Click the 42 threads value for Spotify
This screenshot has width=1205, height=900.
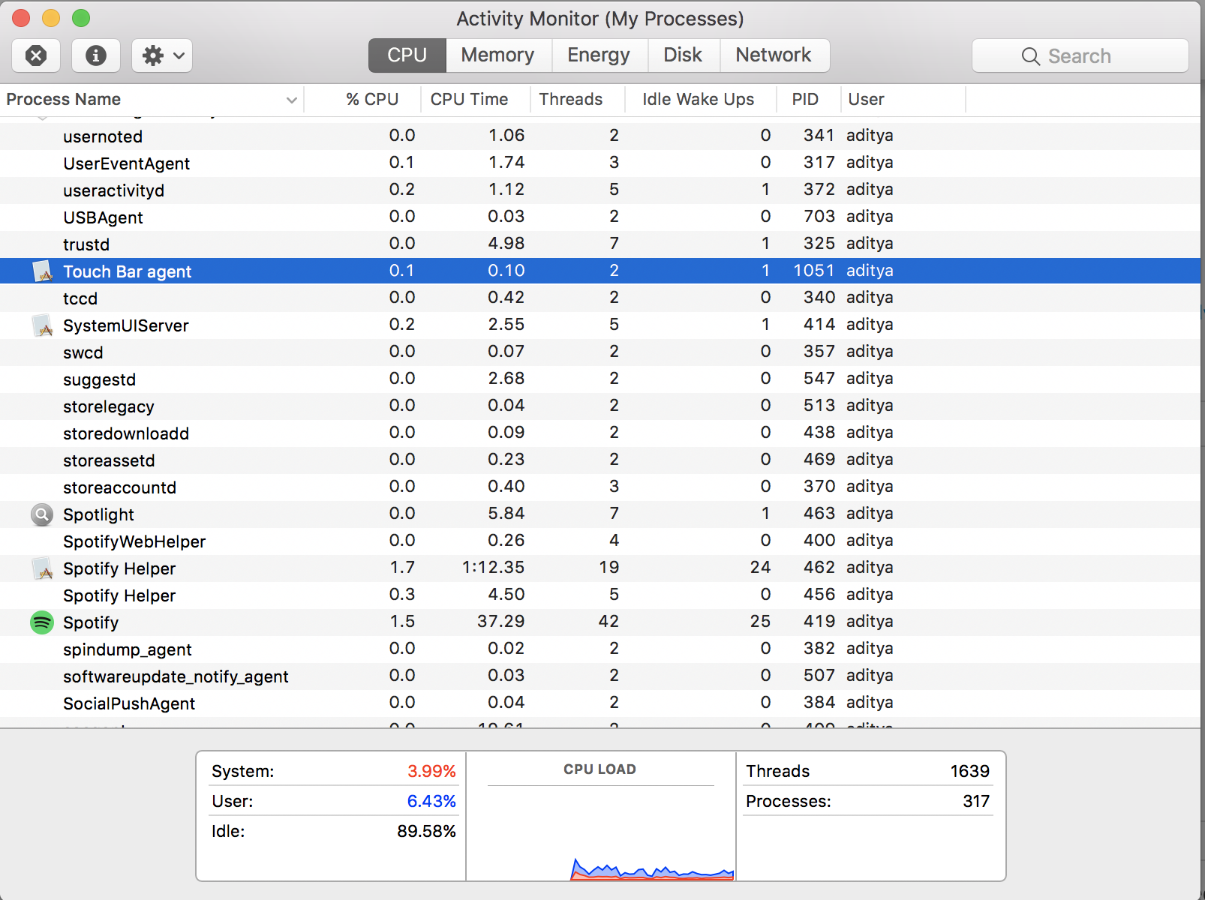tap(608, 621)
